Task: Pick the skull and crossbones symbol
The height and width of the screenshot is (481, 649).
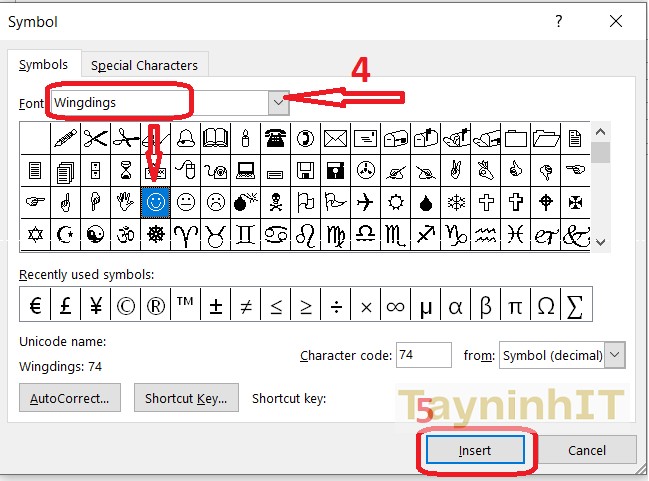Action: pyautogui.click(x=275, y=202)
